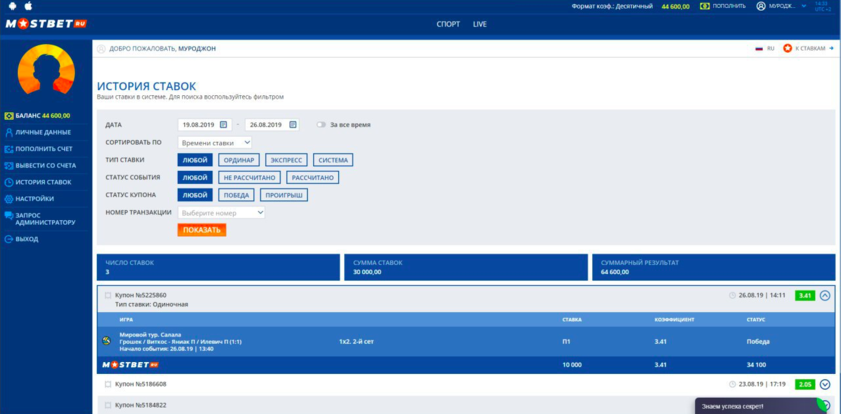Screen dimensions: 841x414
Task: Click the green 2.05 odds badge
Action: tap(805, 384)
